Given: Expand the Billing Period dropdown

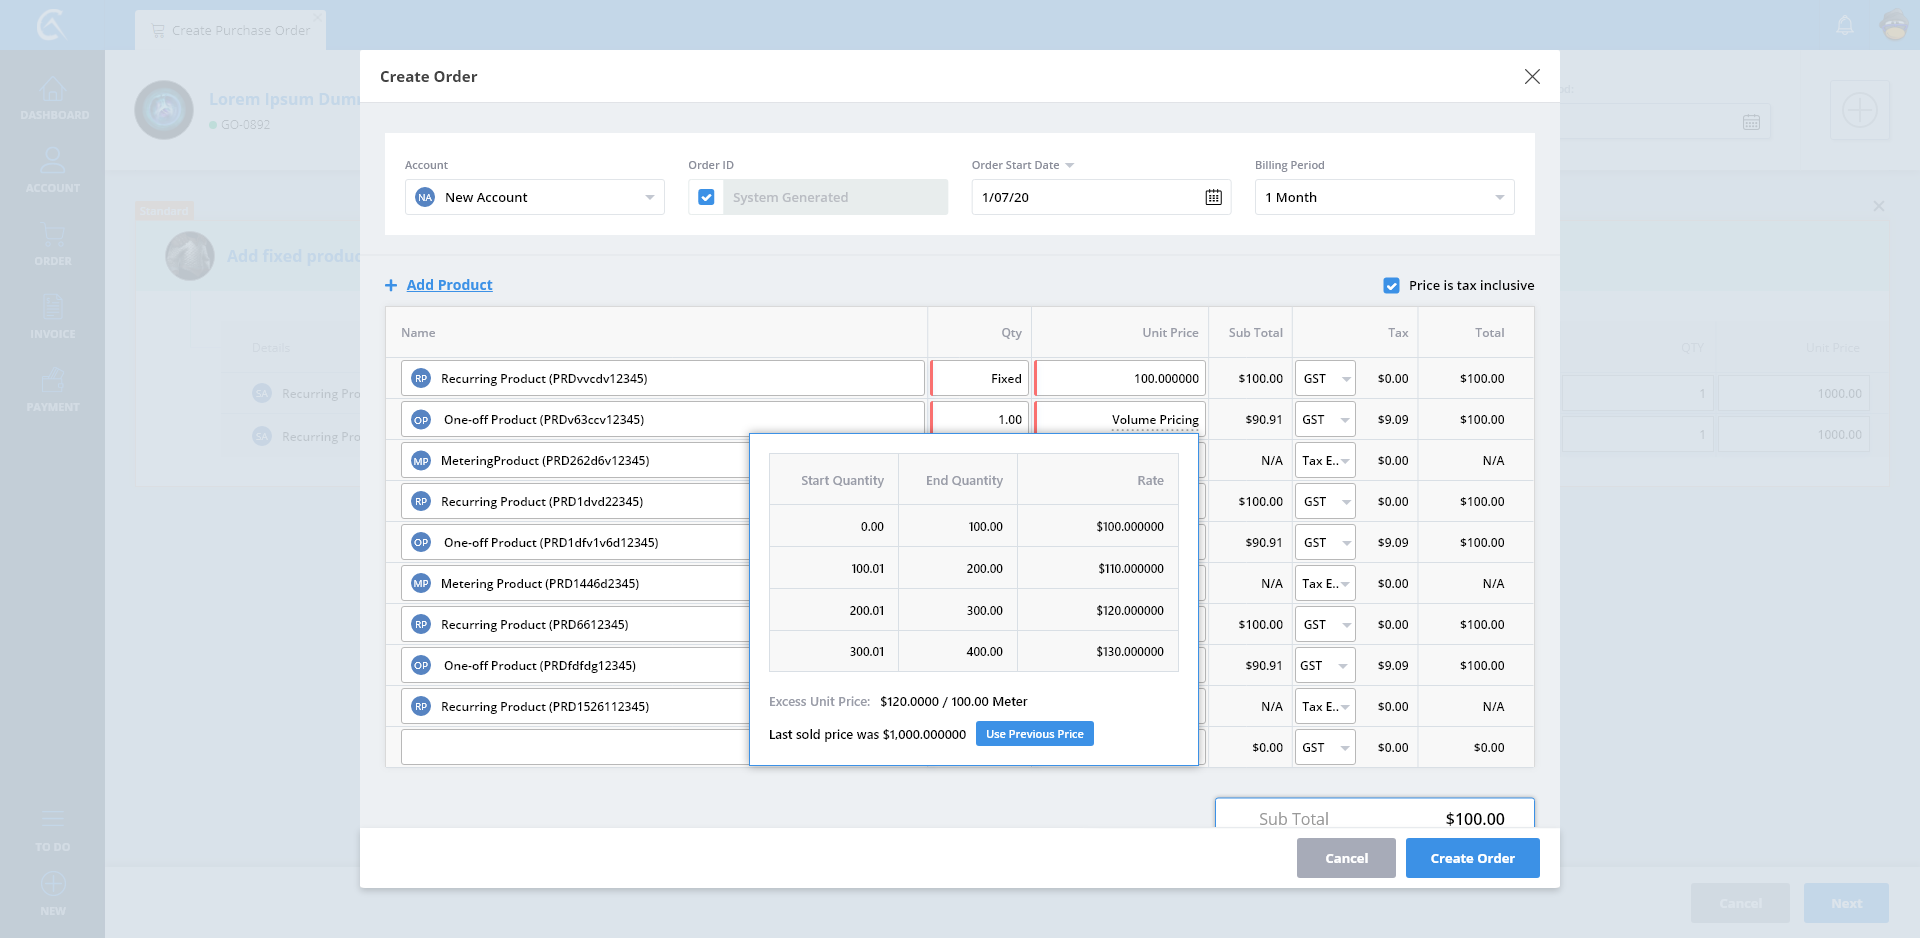Looking at the screenshot, I should [x=1499, y=198].
